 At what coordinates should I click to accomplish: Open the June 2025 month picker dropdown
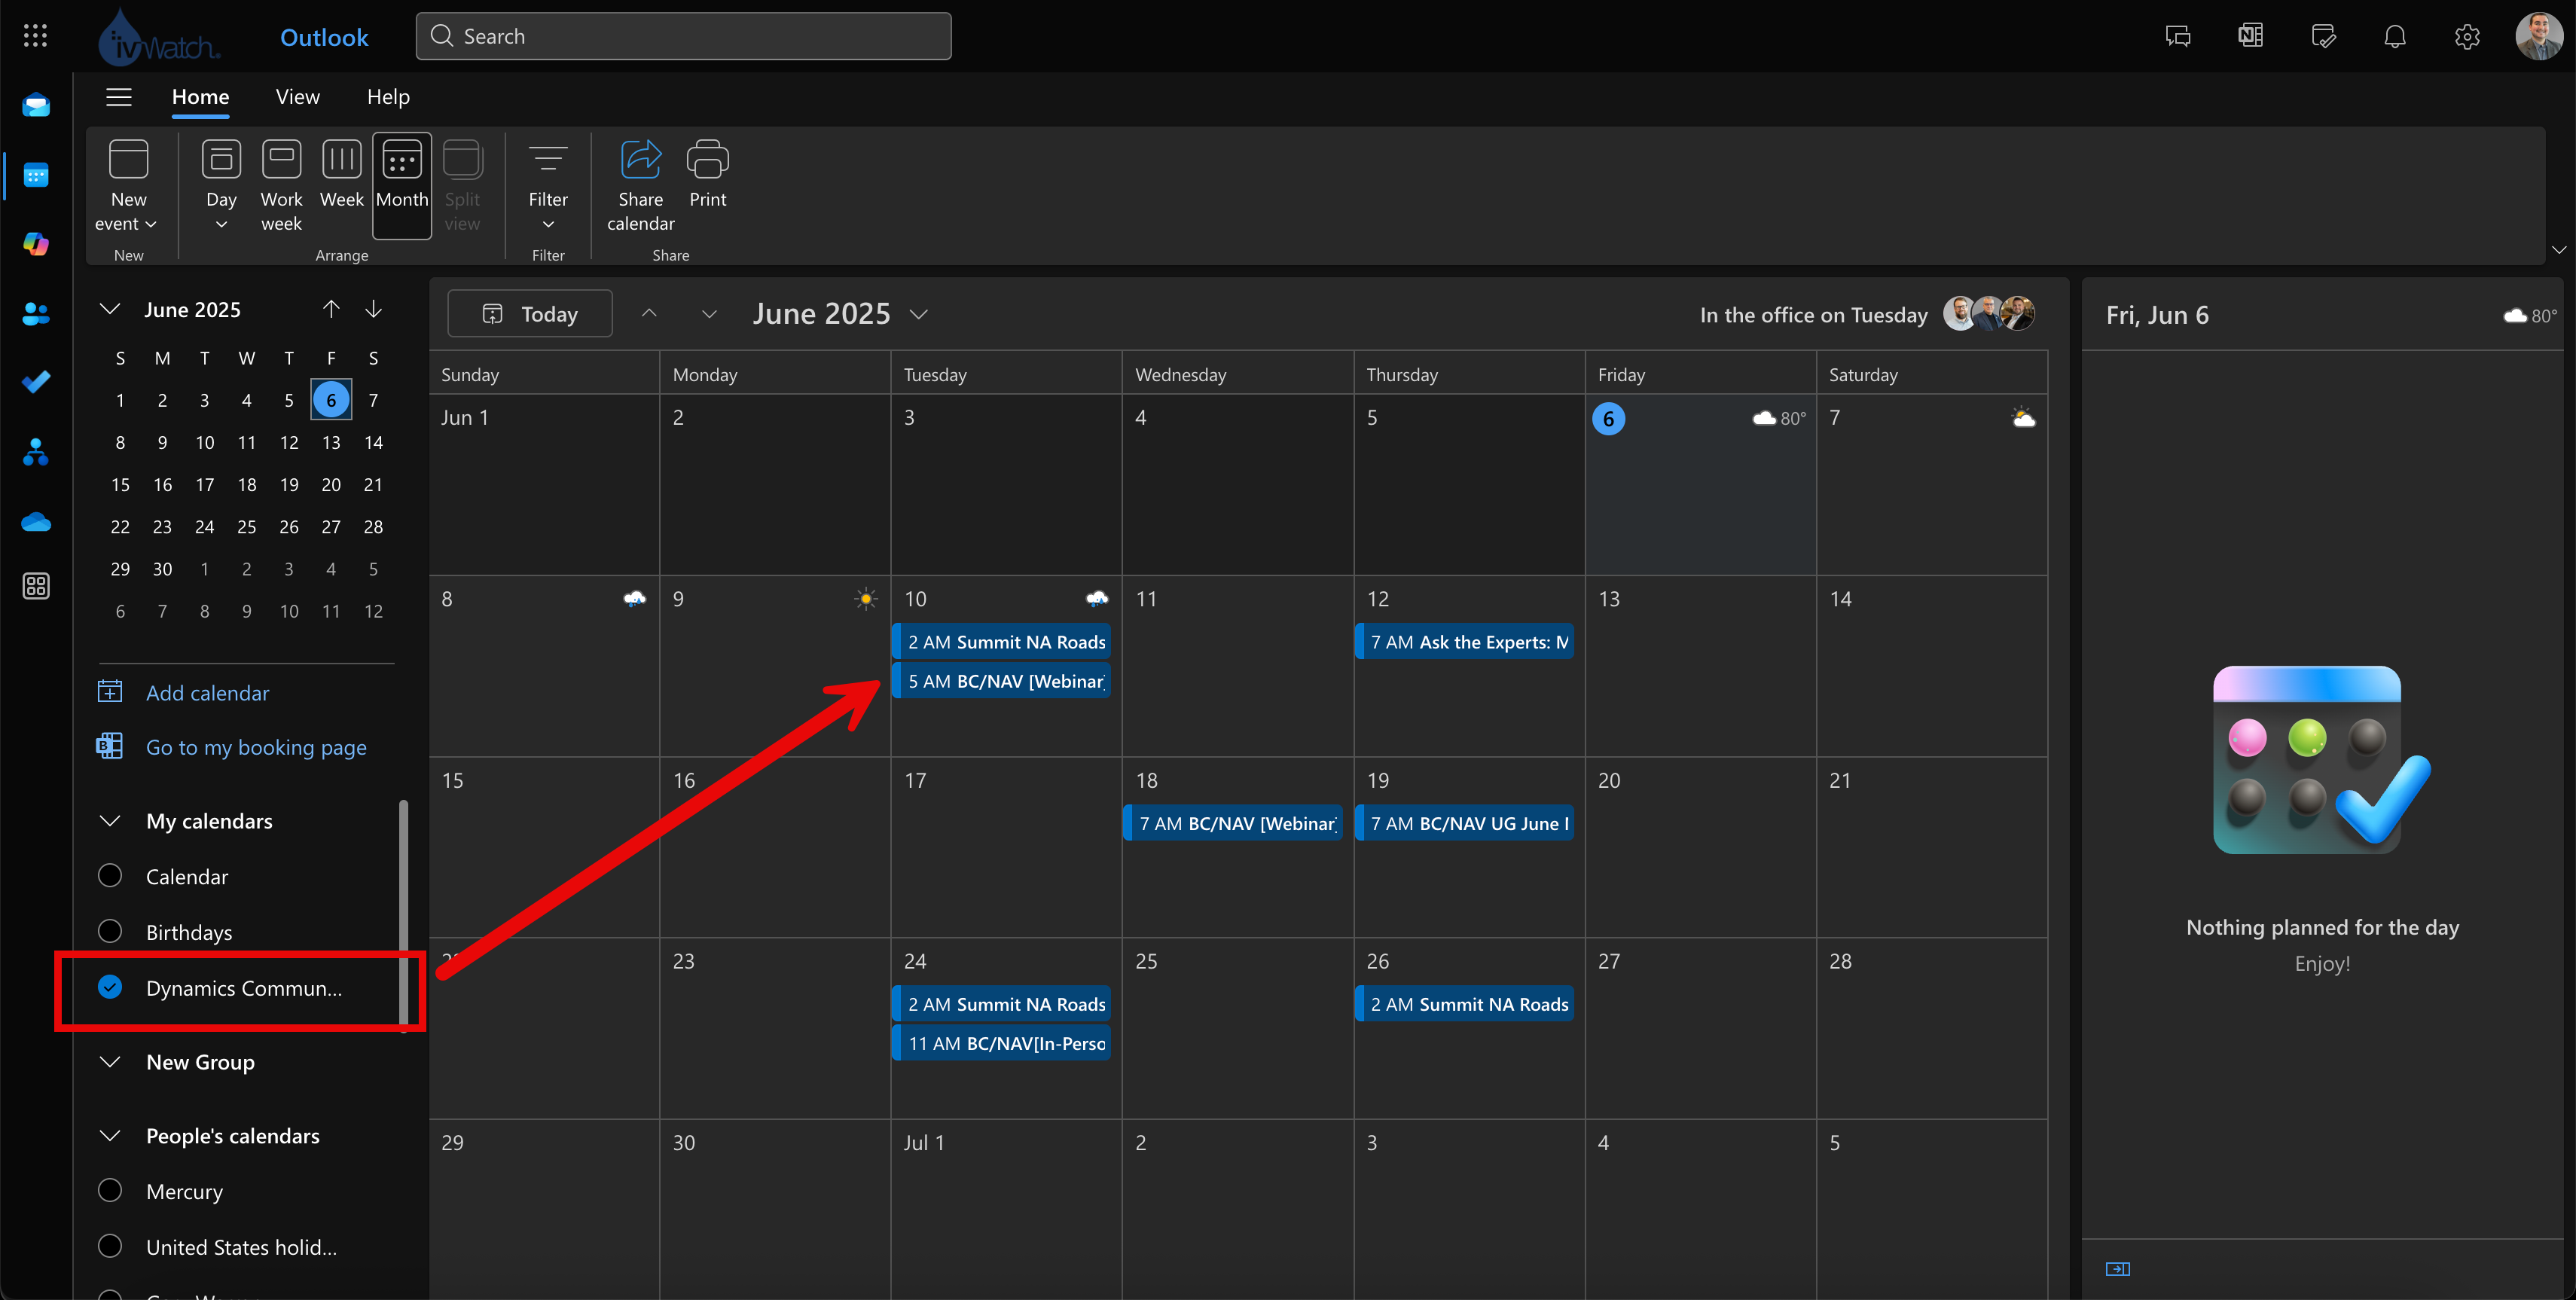919,315
